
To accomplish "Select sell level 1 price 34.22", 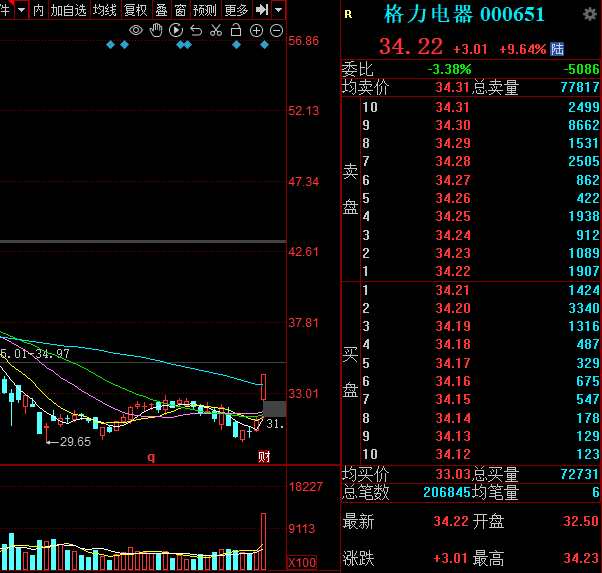I will pos(453,271).
